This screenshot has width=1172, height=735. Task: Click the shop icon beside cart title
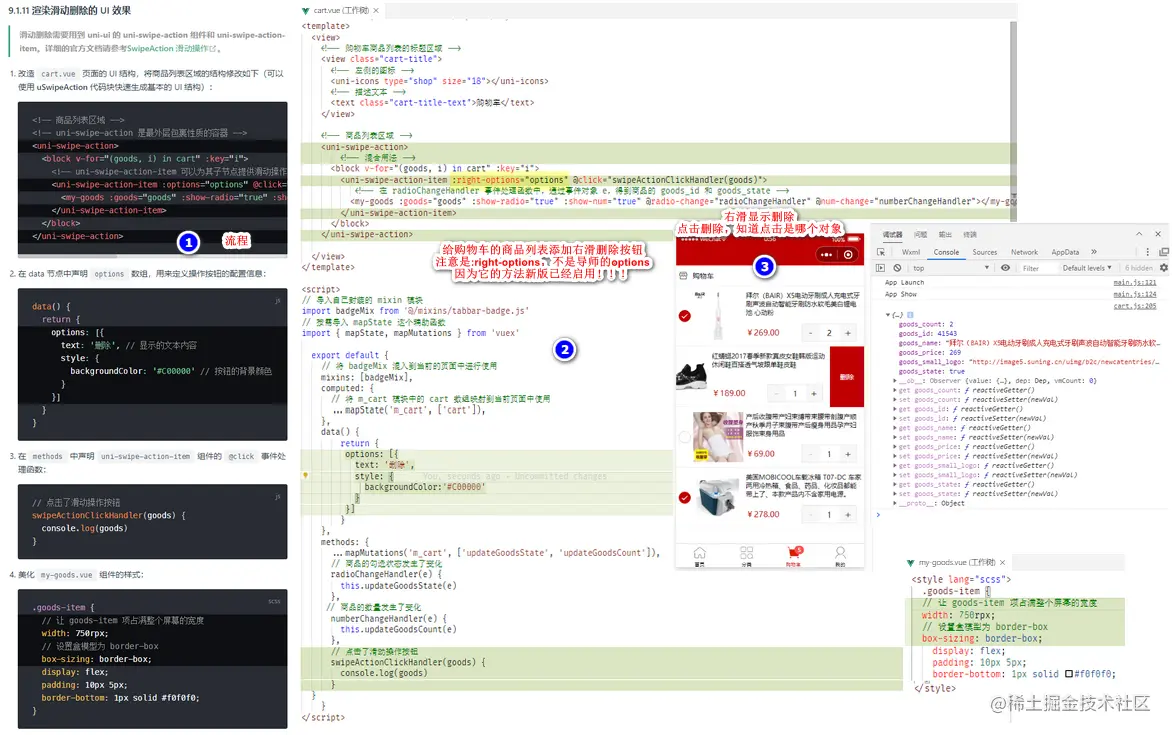point(683,276)
